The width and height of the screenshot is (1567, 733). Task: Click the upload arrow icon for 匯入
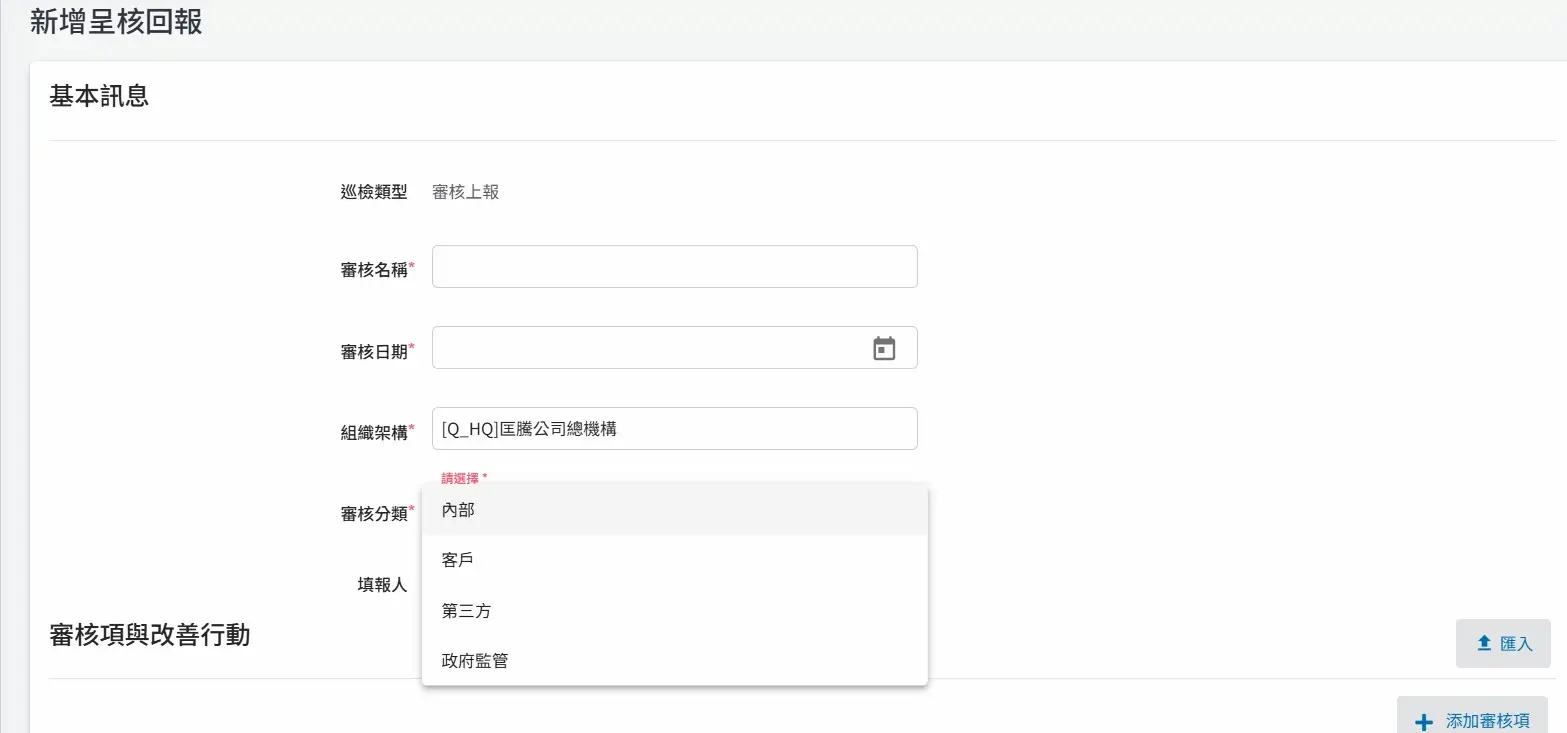tap(1484, 643)
